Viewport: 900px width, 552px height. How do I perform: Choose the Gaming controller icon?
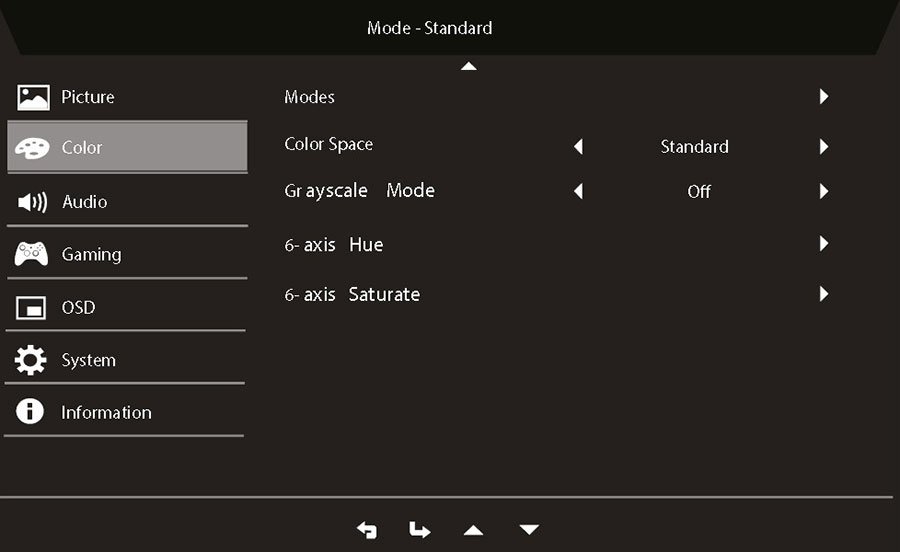pos(32,254)
